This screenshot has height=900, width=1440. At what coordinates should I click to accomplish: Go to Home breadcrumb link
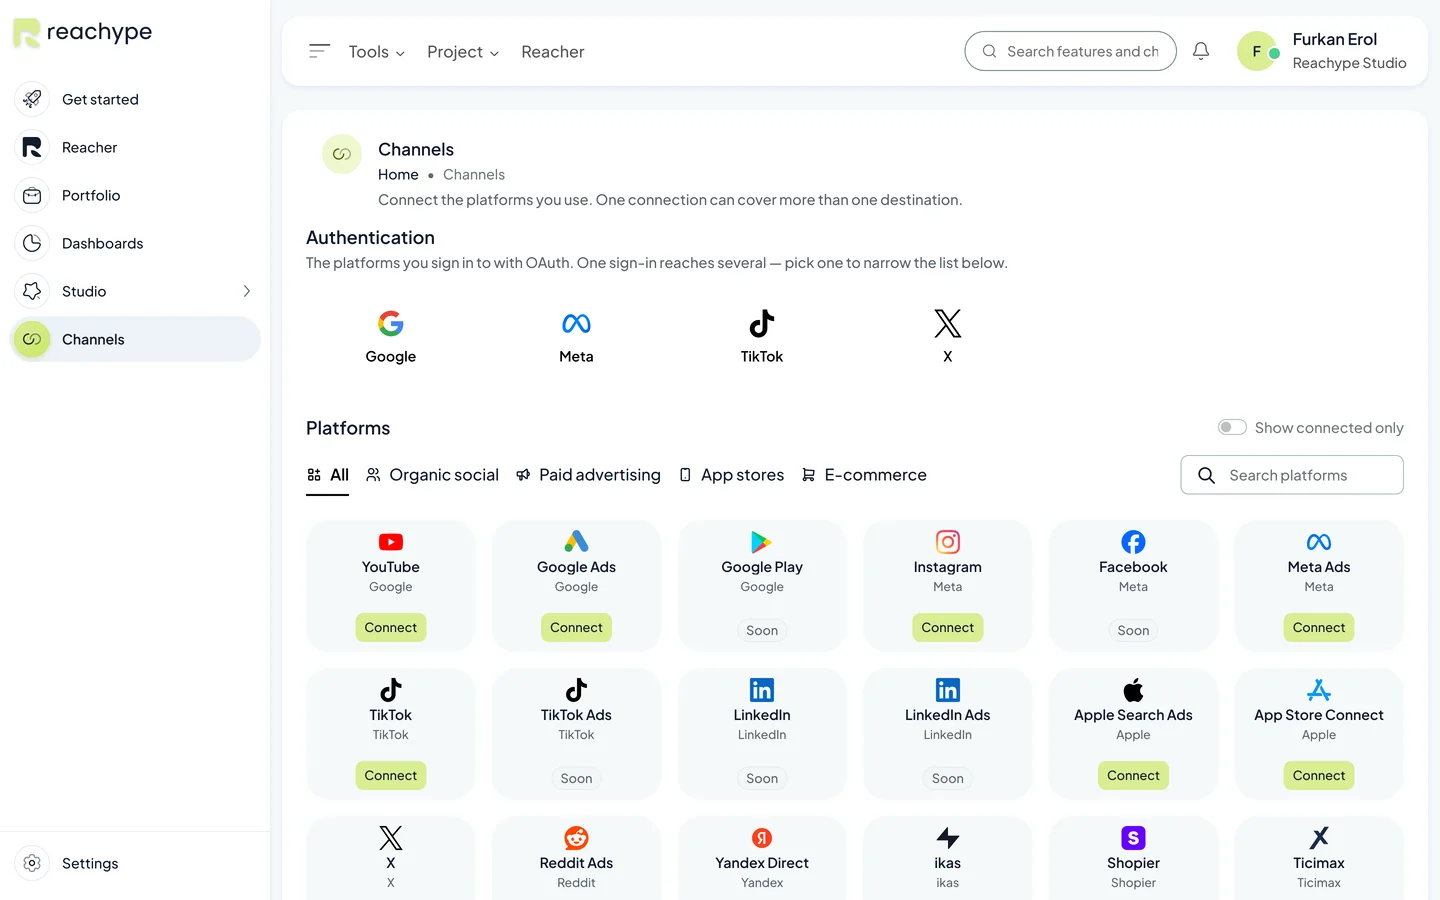398,175
